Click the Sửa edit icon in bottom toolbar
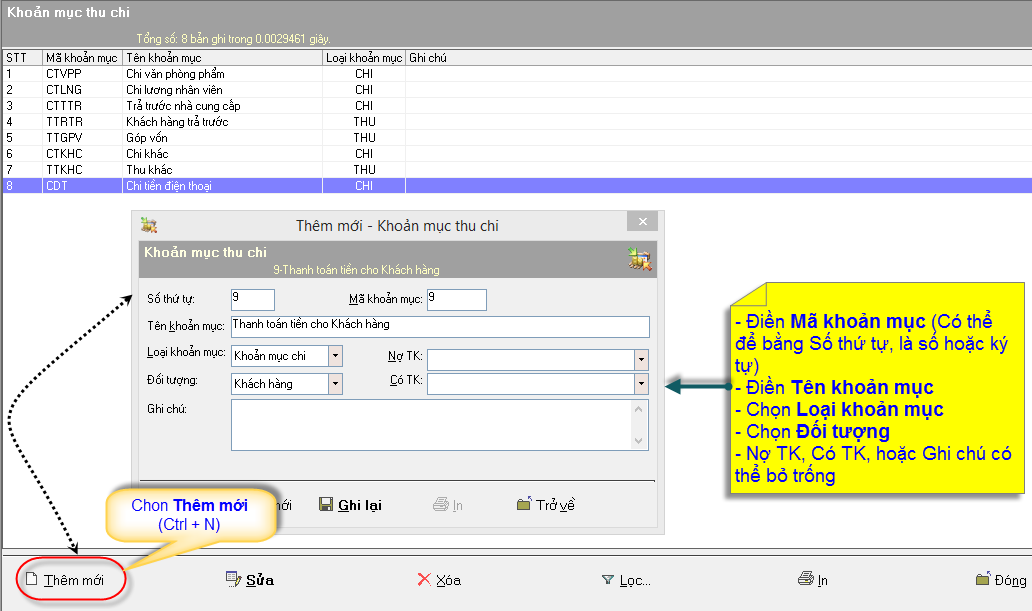 pyautogui.click(x=234, y=580)
